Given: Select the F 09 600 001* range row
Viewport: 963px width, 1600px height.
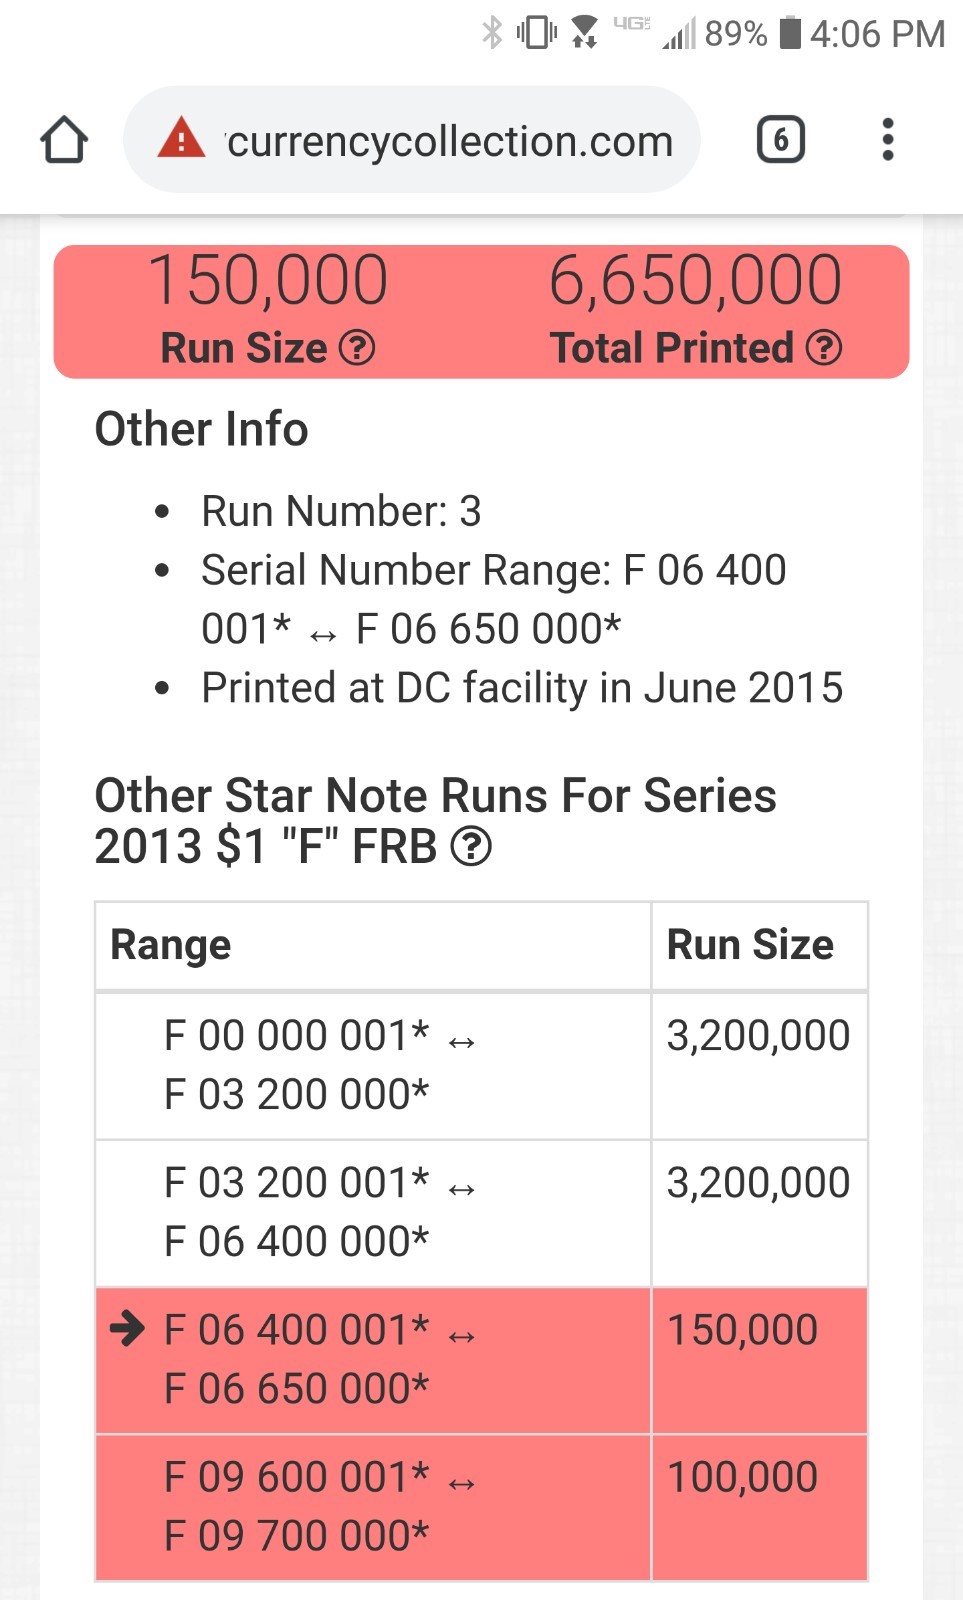Looking at the screenshot, I should (x=481, y=1507).
